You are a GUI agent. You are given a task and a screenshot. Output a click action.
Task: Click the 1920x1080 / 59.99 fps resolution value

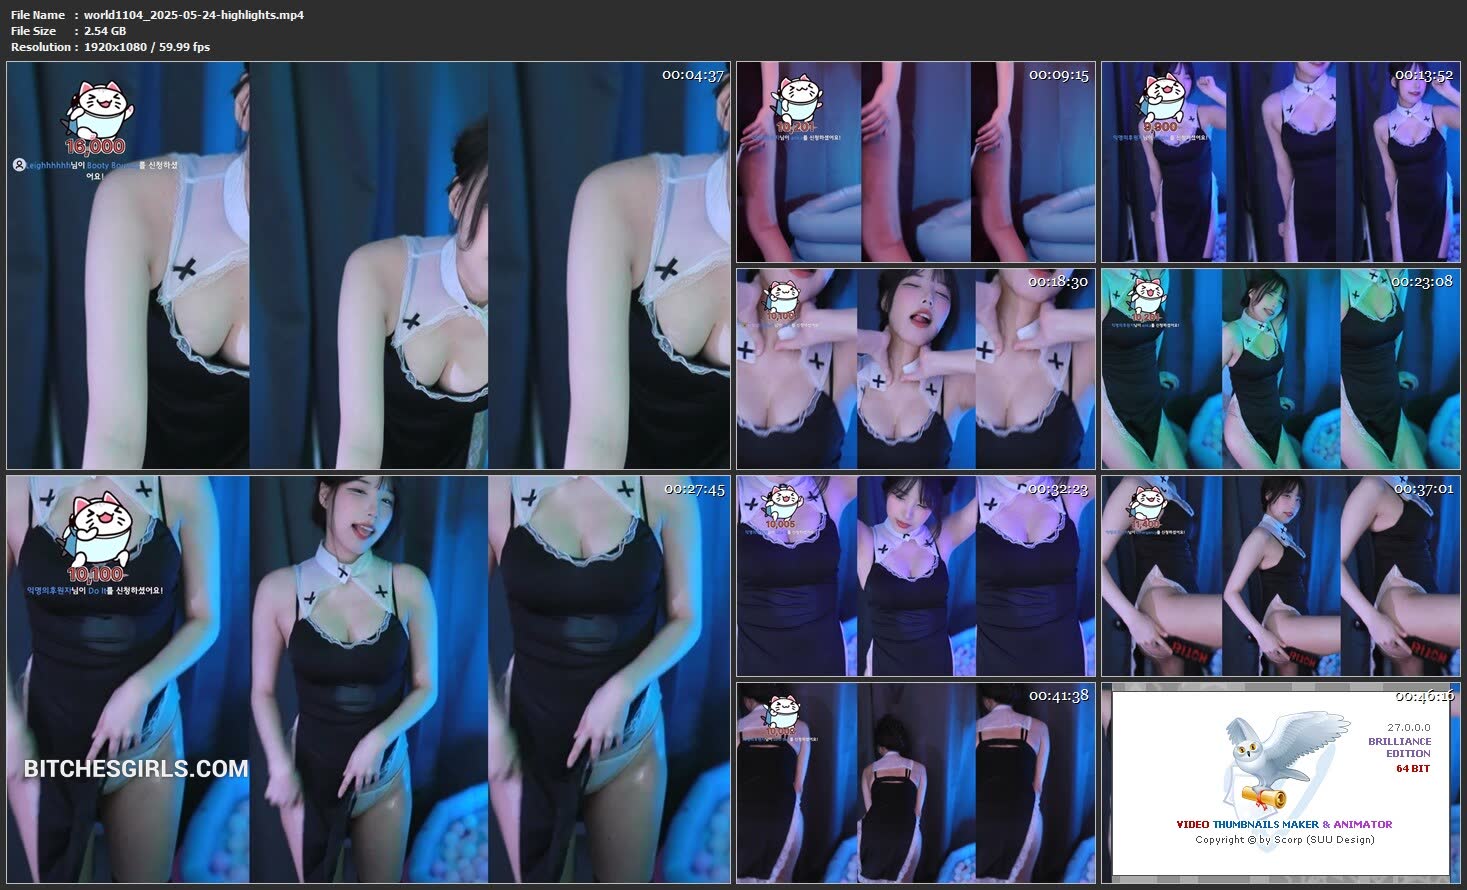click(147, 47)
